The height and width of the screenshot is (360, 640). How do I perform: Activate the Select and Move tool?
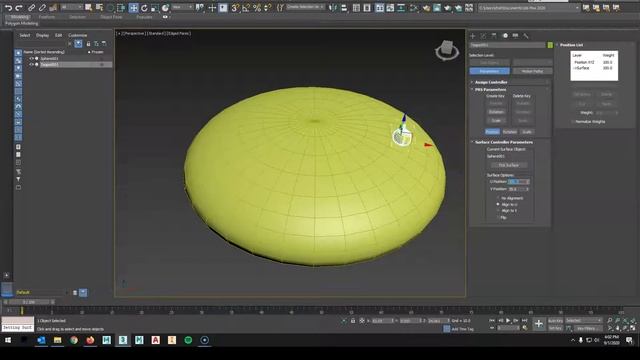coord(133,7)
